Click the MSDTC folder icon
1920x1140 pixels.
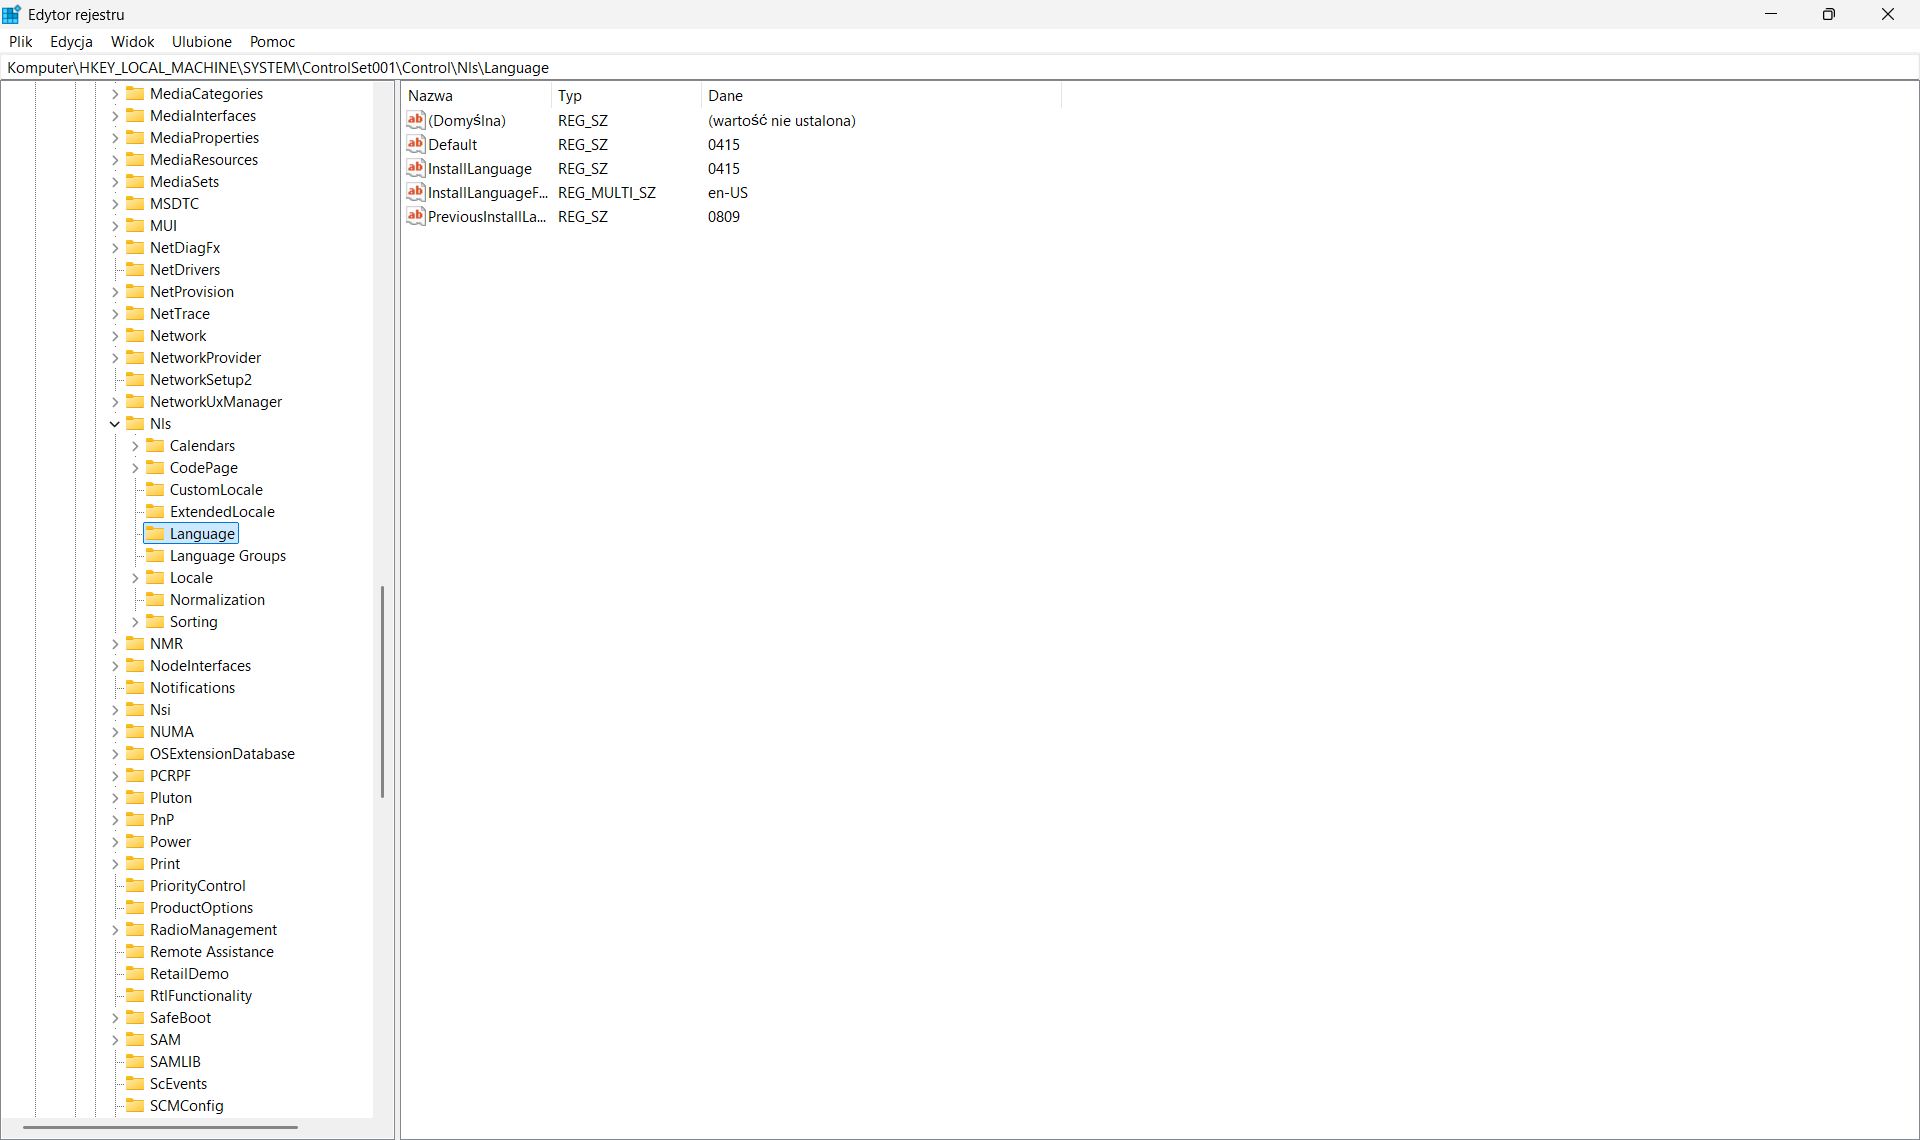click(135, 203)
